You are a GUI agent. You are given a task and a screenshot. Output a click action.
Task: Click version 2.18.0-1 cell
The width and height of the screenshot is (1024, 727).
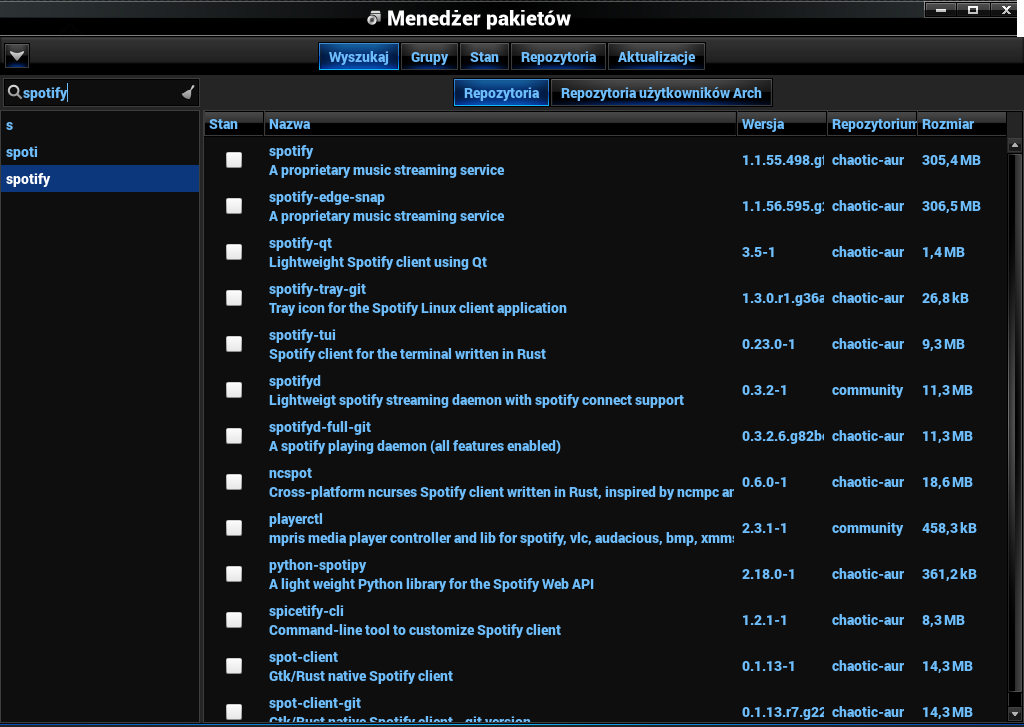(x=768, y=574)
